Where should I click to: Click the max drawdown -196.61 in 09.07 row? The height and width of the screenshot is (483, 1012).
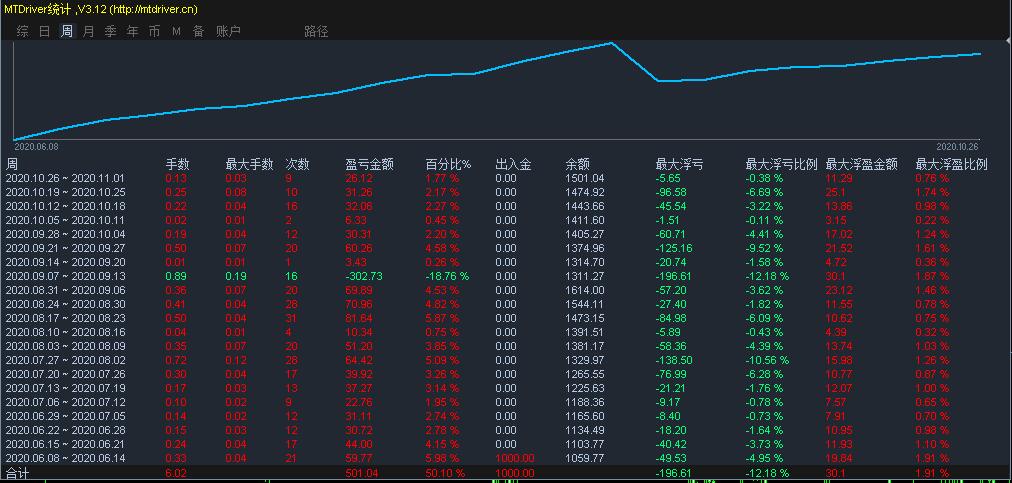(672, 276)
